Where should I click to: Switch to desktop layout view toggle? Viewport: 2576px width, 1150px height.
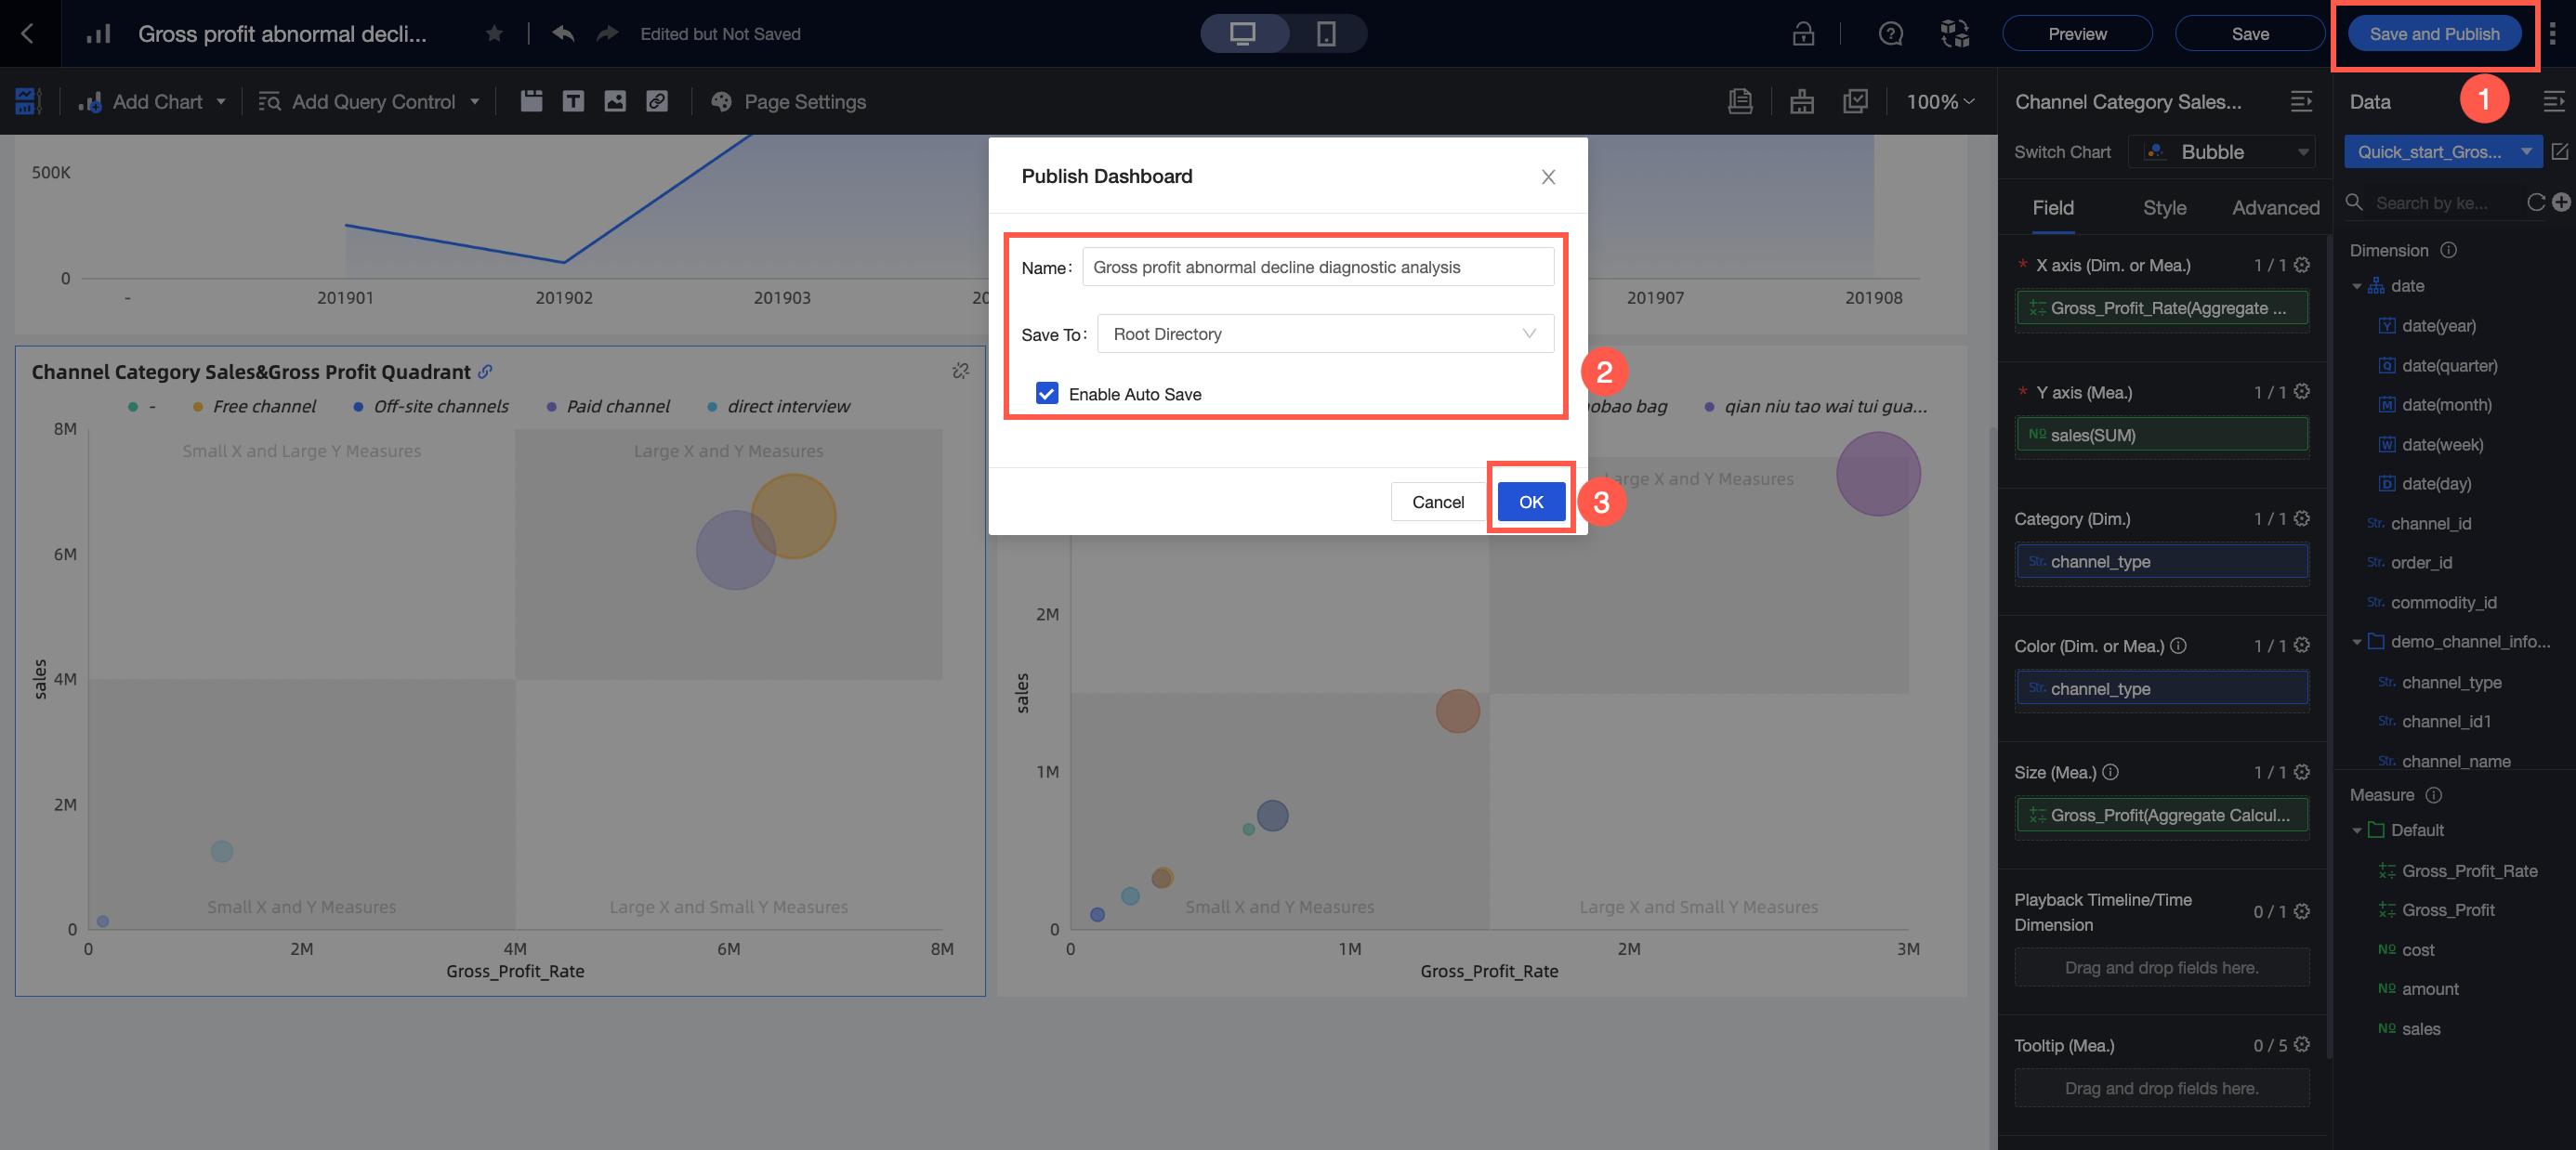[x=1242, y=34]
